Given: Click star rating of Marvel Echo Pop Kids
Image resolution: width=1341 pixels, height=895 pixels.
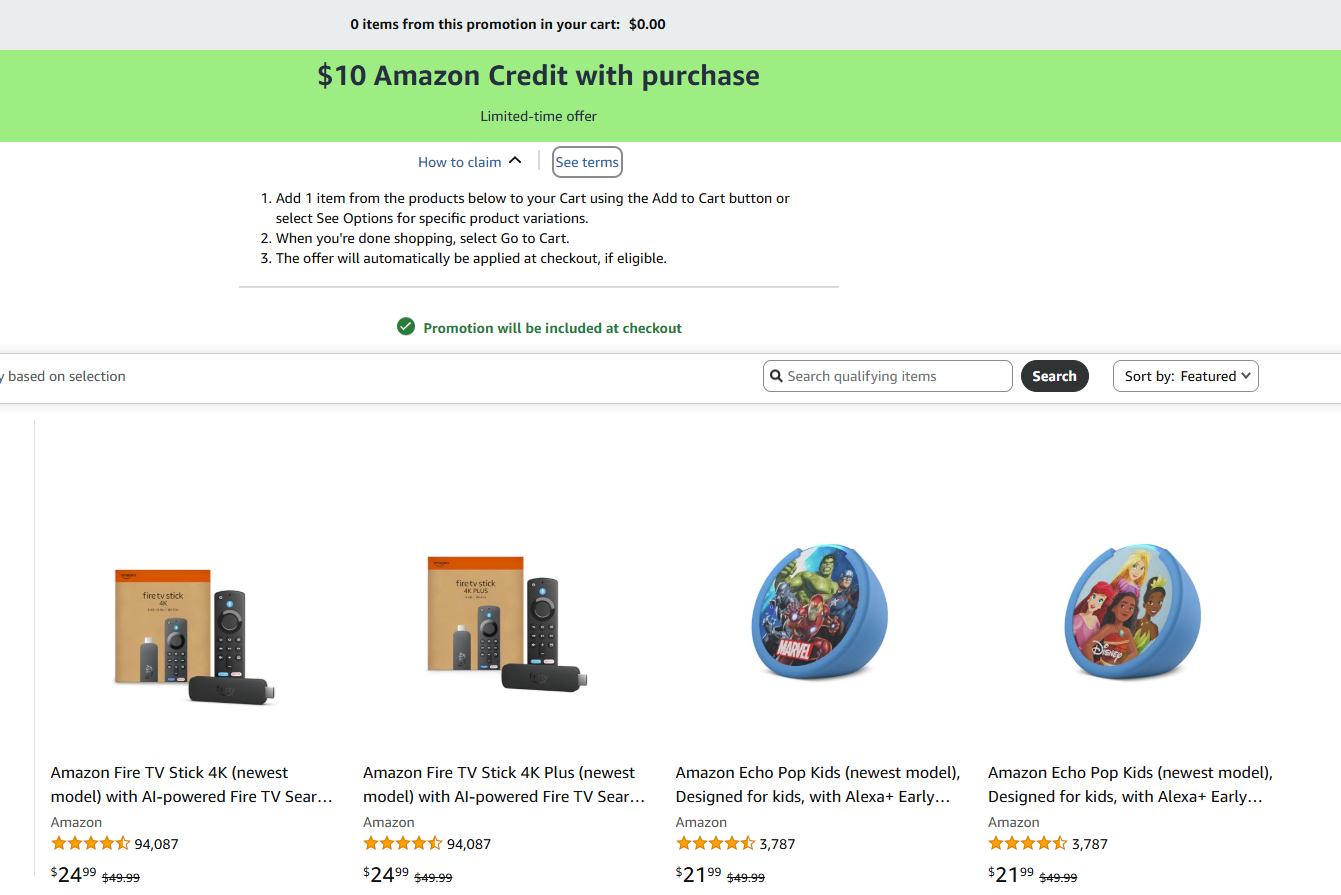Looking at the screenshot, I should (x=715, y=844).
